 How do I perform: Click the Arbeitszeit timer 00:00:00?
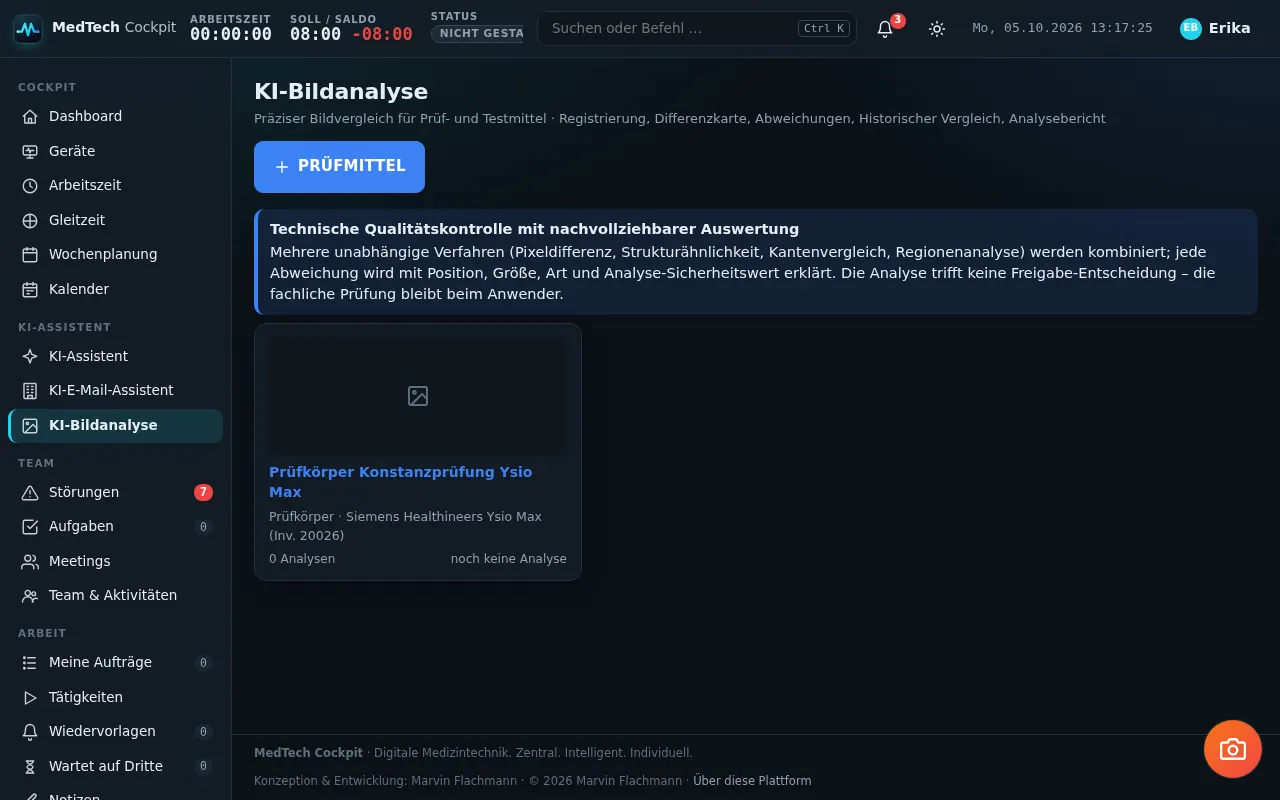click(x=231, y=34)
